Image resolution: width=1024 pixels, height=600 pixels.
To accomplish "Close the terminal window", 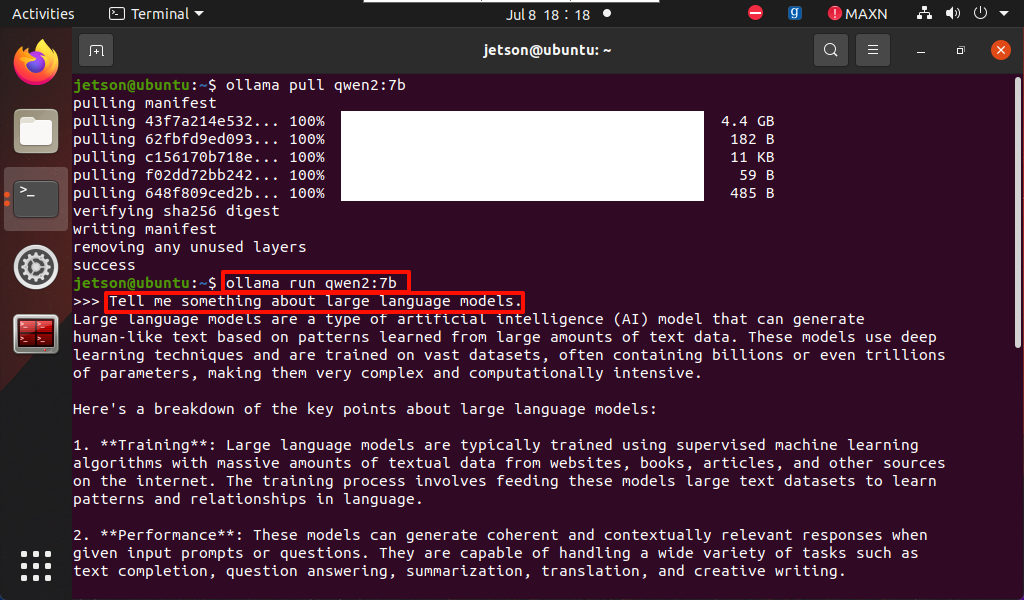I will (1000, 50).
